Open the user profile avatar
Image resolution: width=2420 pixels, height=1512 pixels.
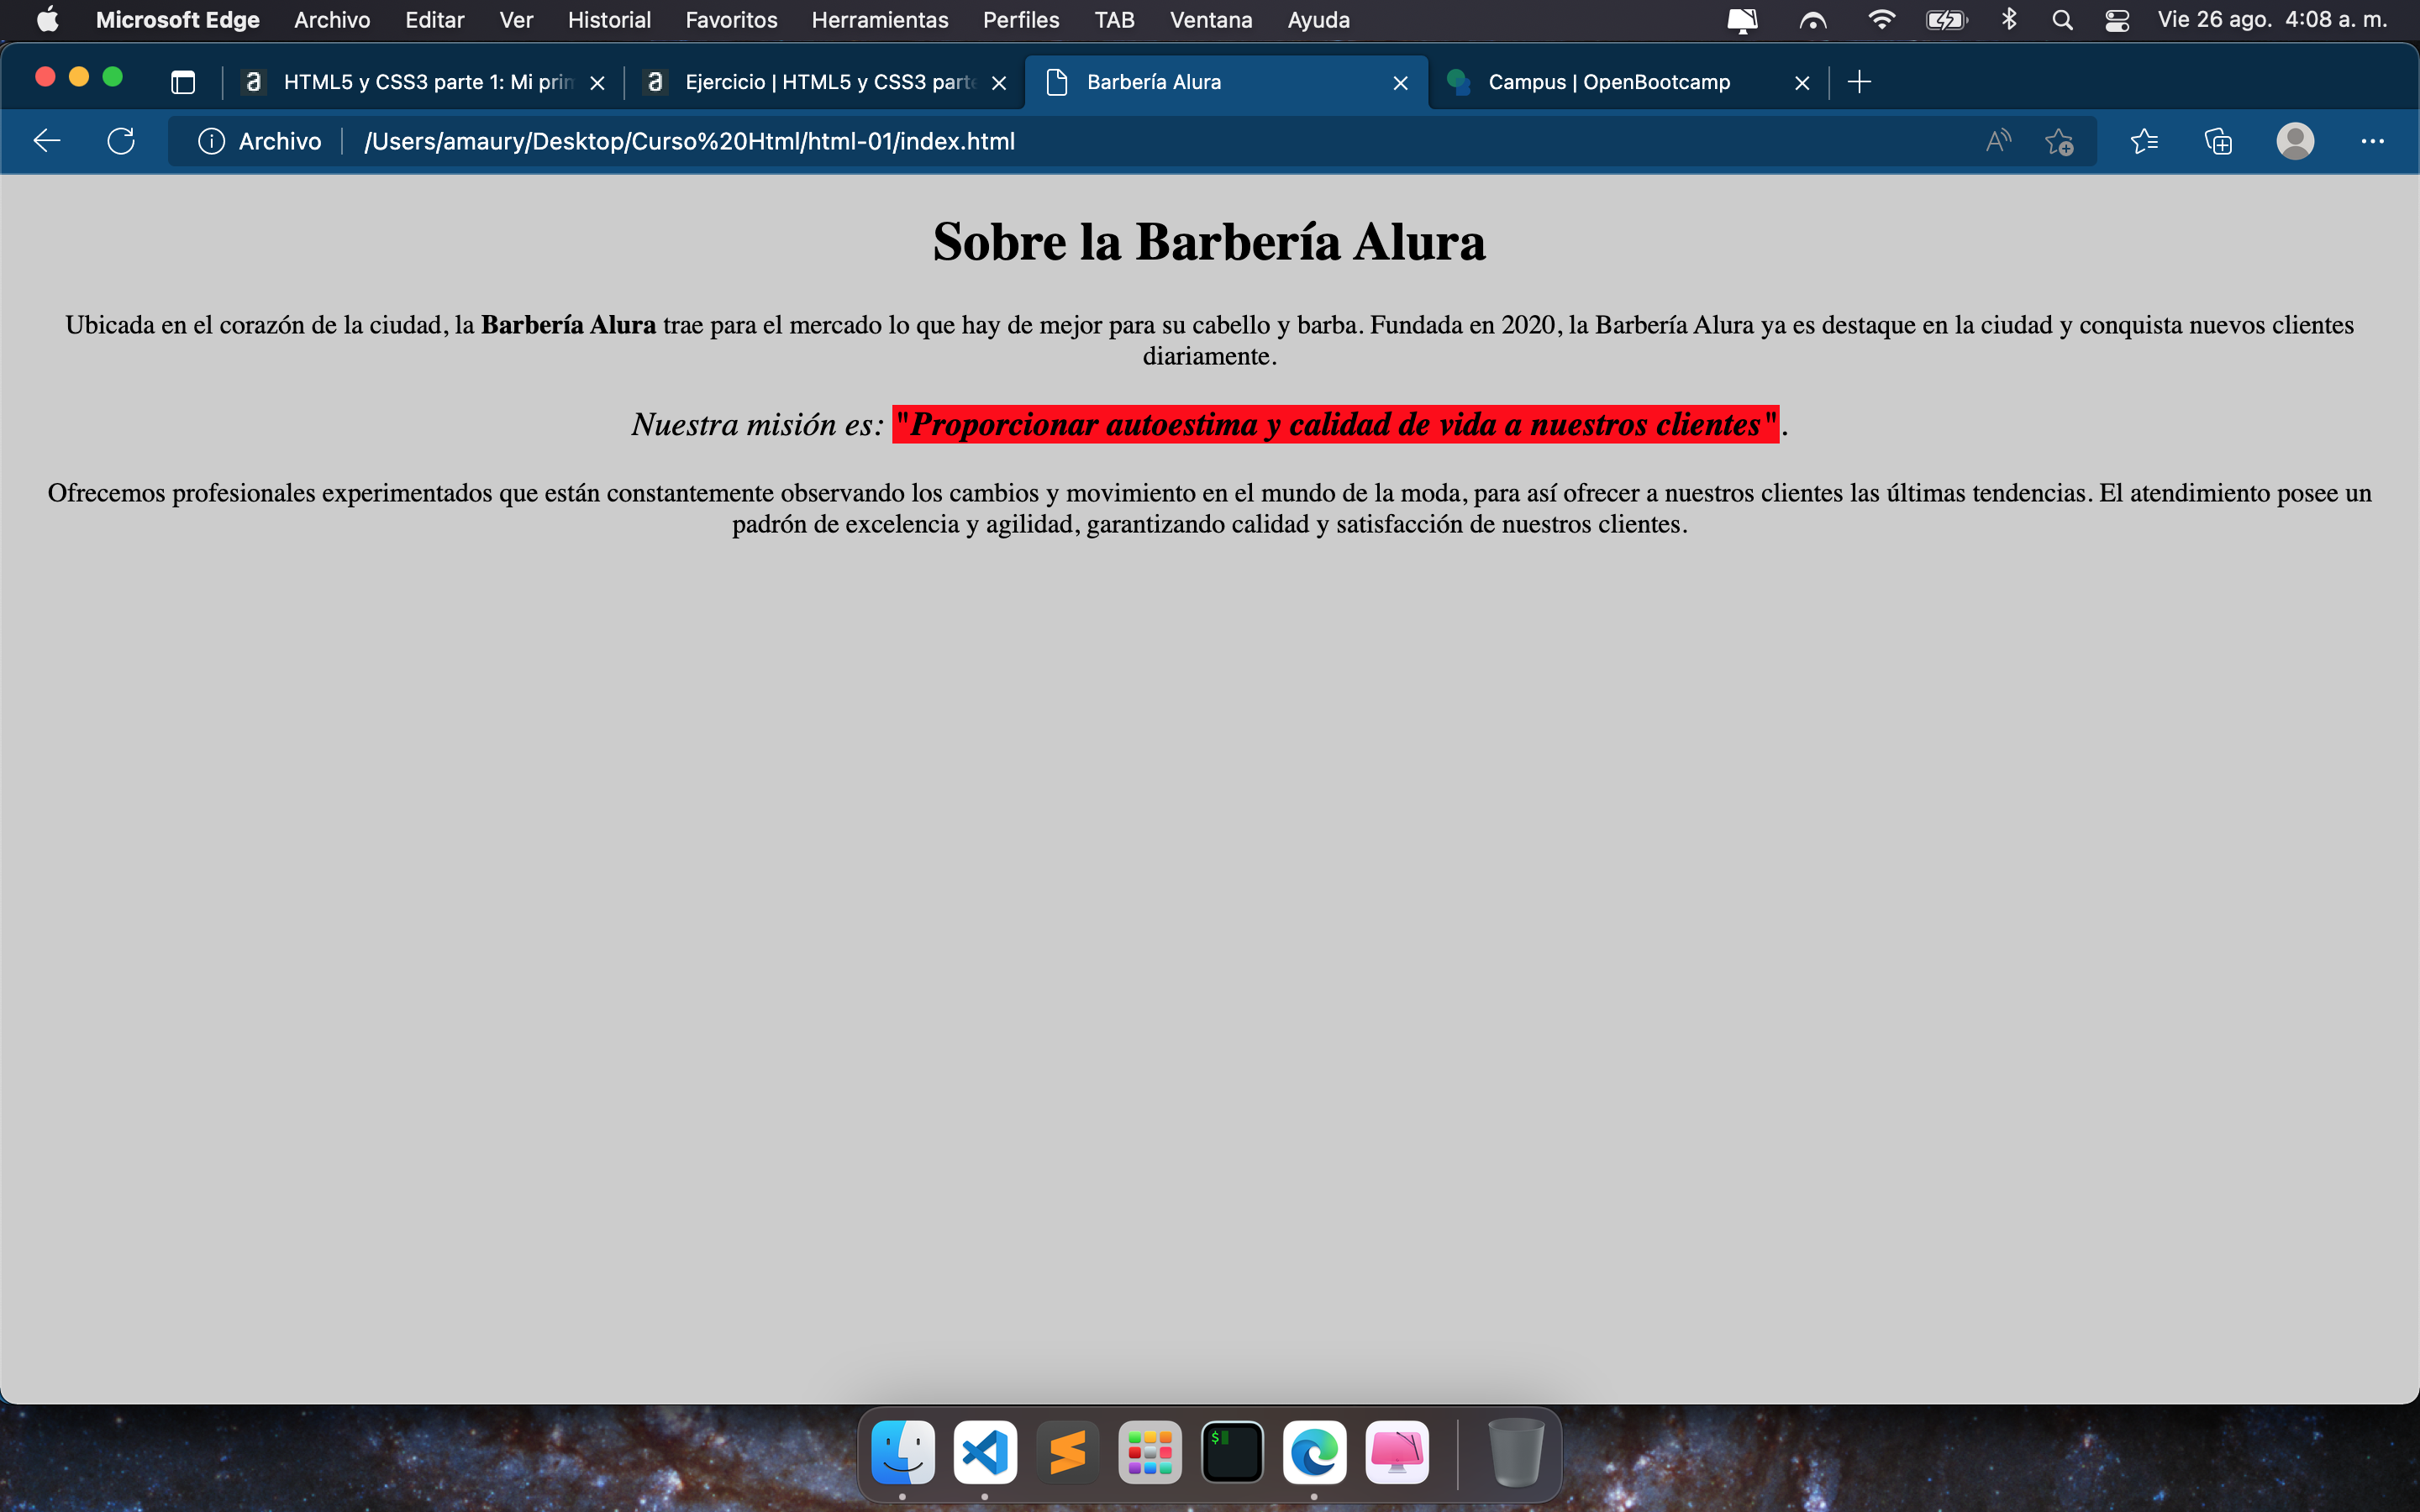tap(2295, 141)
